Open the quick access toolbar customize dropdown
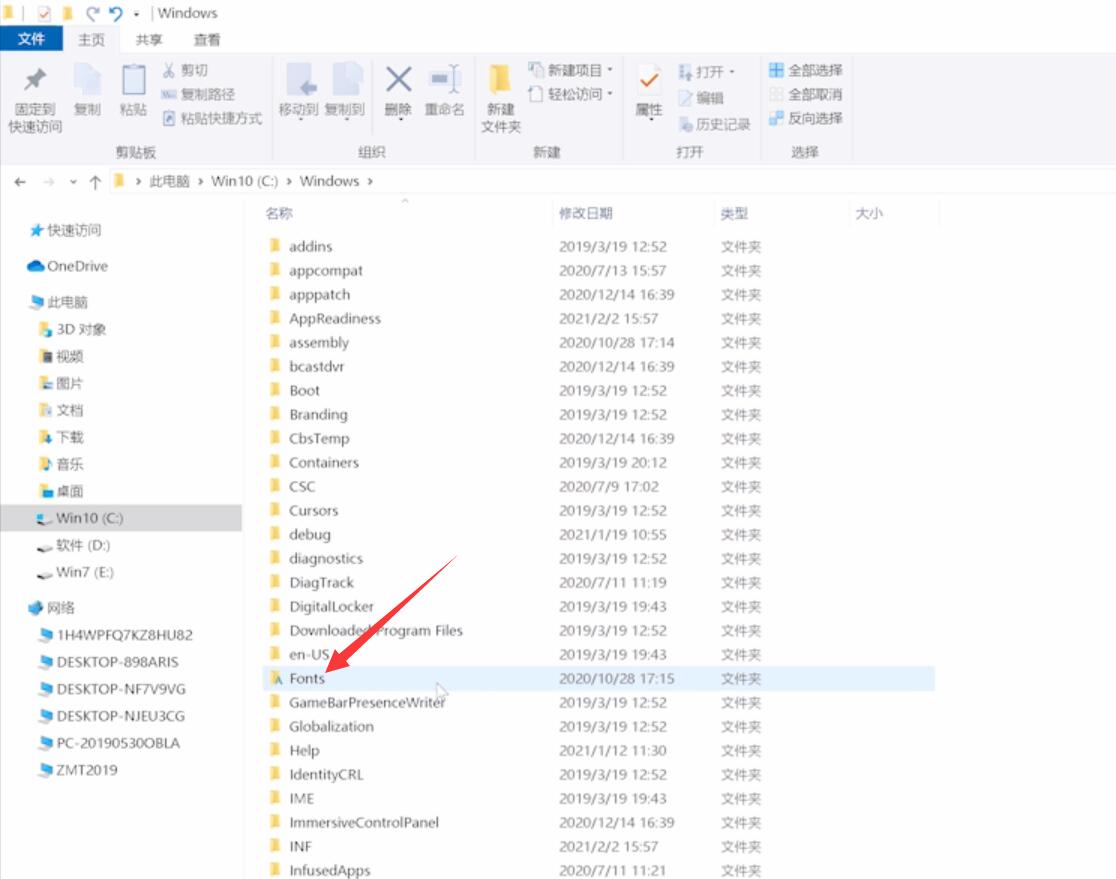 [137, 14]
